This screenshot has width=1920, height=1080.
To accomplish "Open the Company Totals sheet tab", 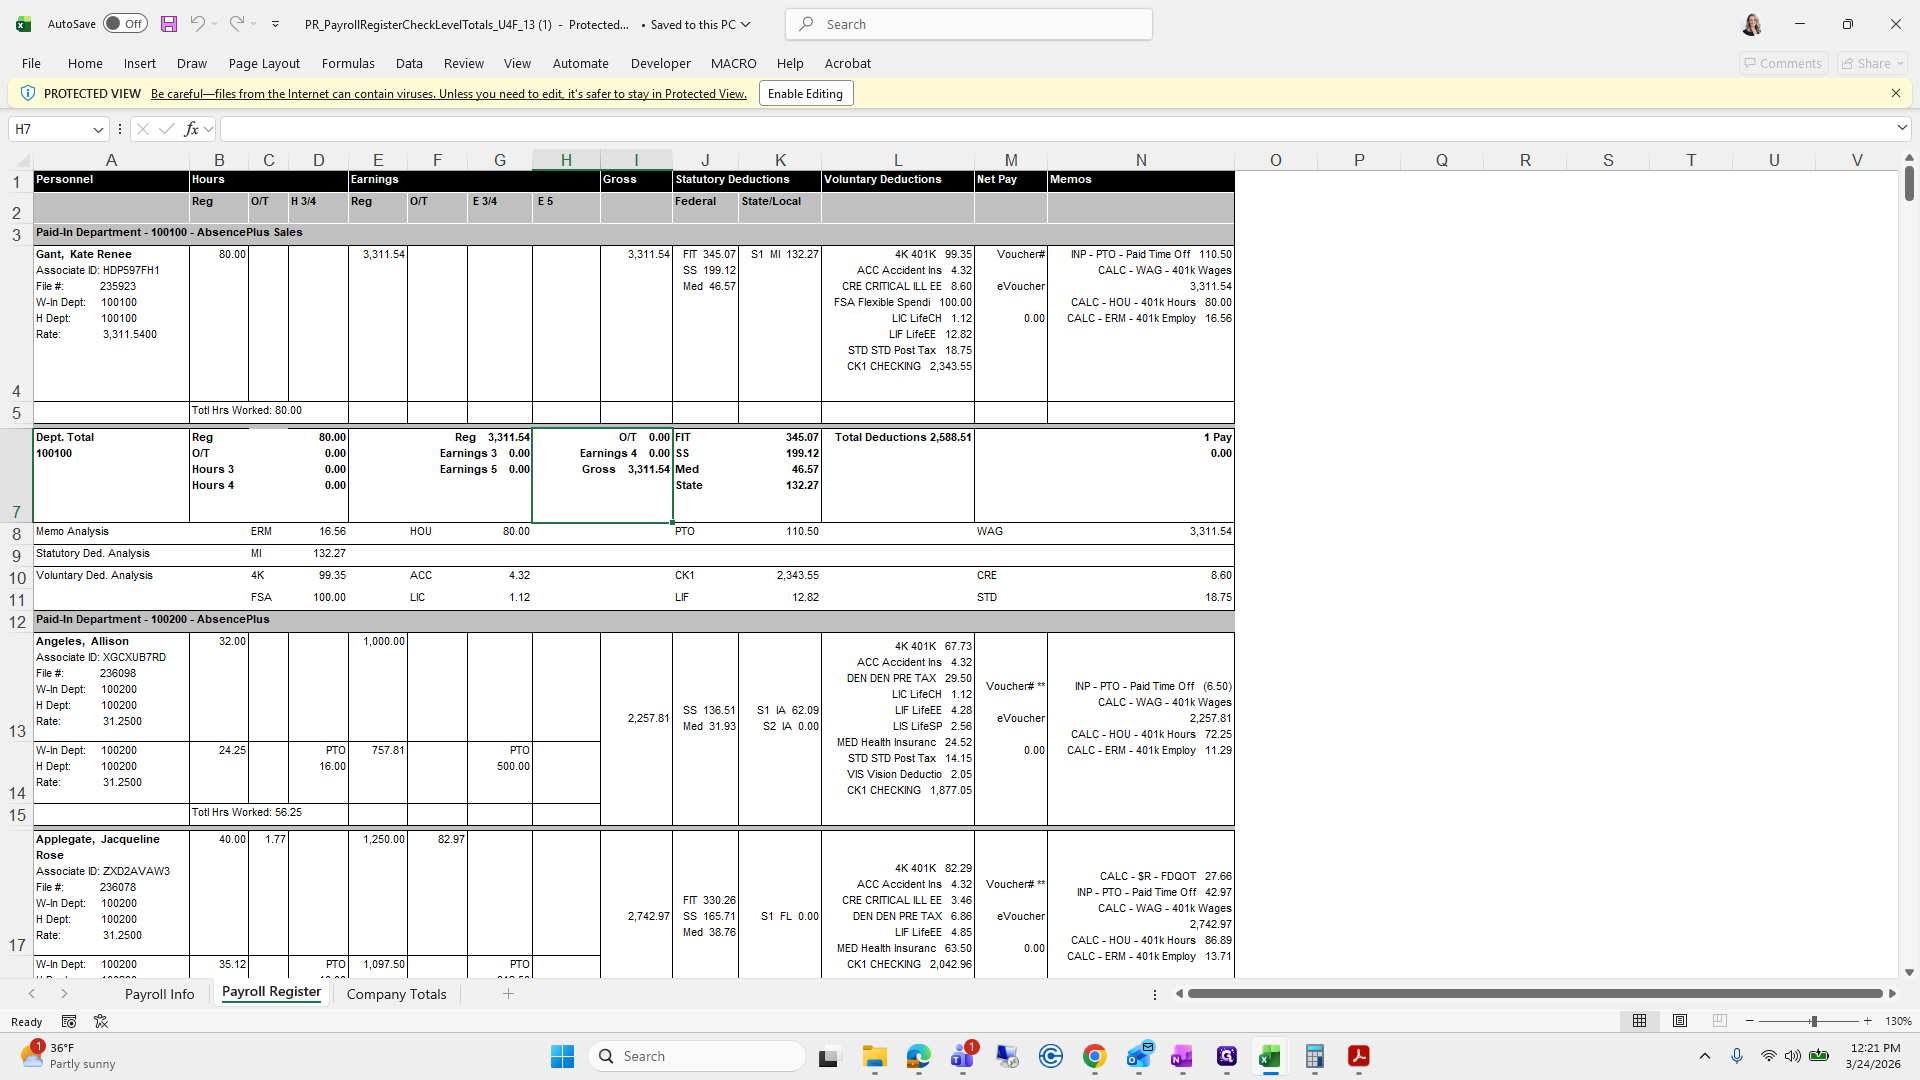I will coord(396,994).
